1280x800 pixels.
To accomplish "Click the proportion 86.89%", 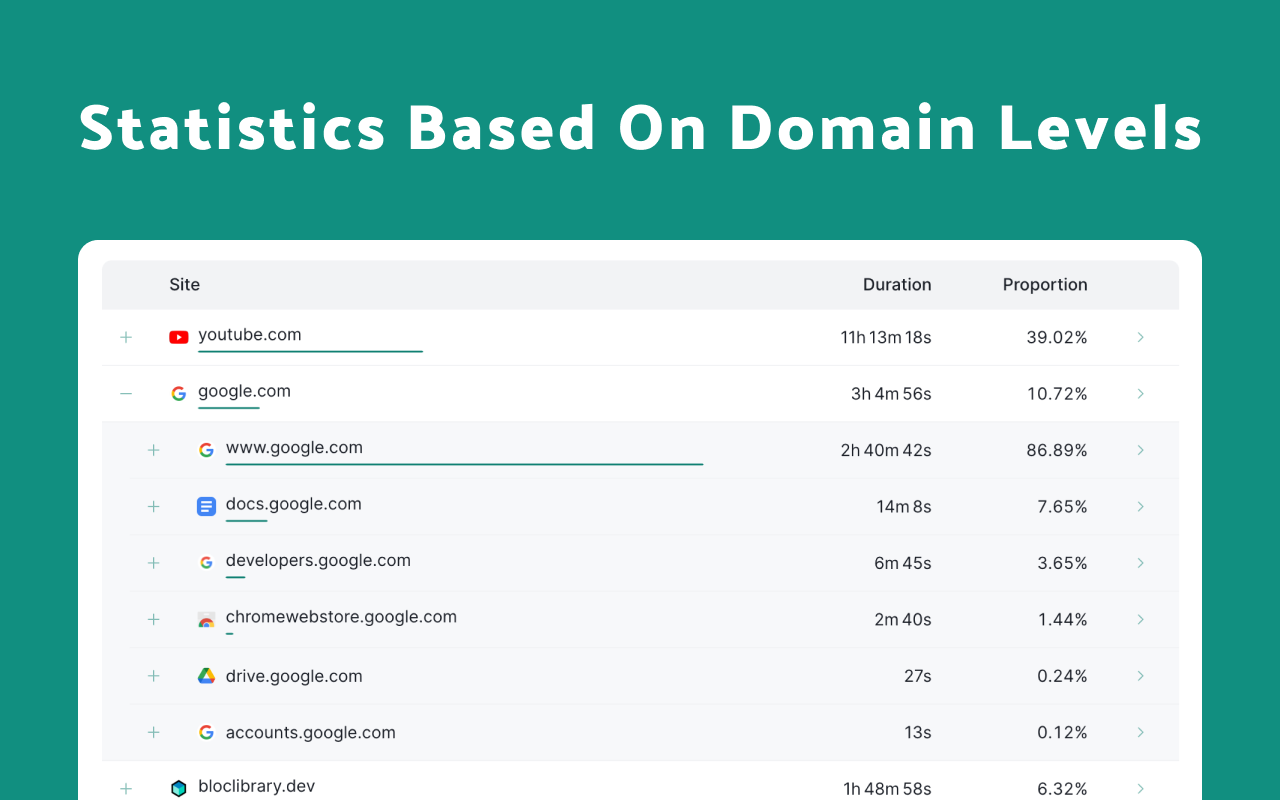I will click(x=1057, y=451).
